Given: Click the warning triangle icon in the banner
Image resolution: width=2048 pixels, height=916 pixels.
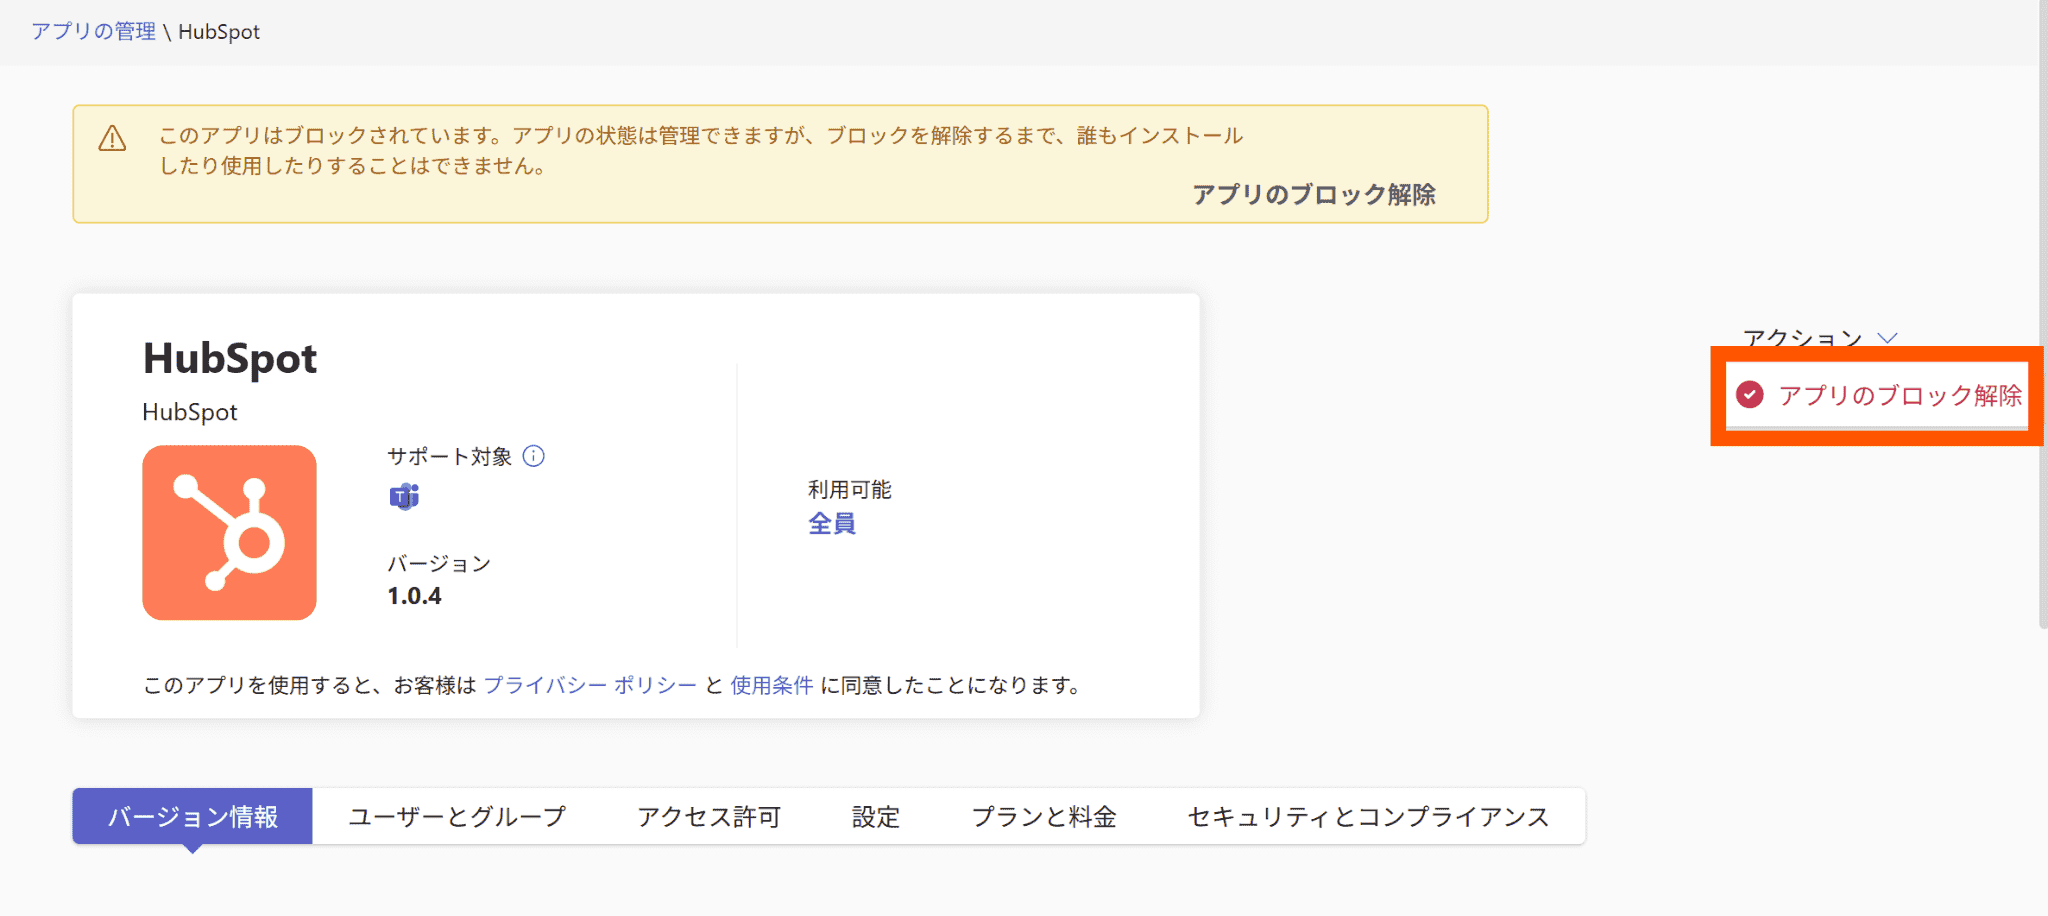Looking at the screenshot, I should point(112,139).
